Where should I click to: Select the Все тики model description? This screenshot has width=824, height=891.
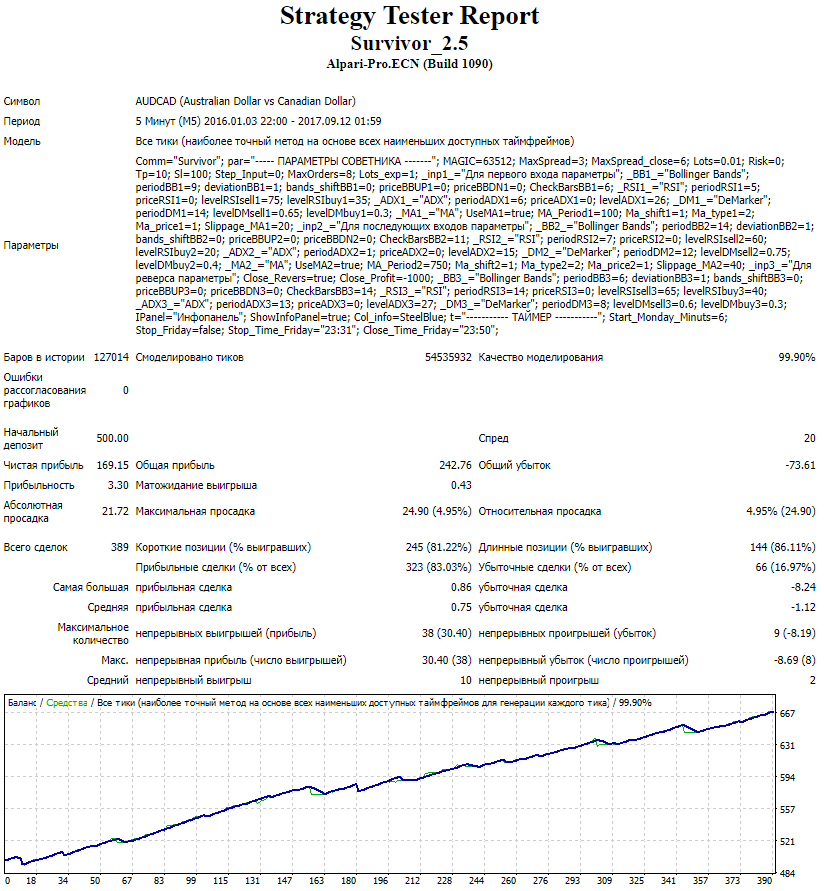coord(355,141)
